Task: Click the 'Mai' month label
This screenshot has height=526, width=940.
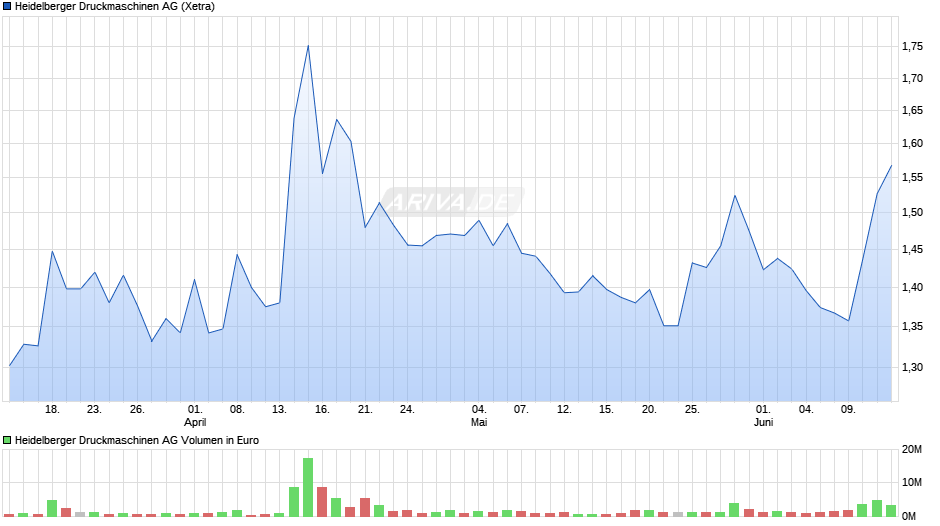Action: coord(479,423)
